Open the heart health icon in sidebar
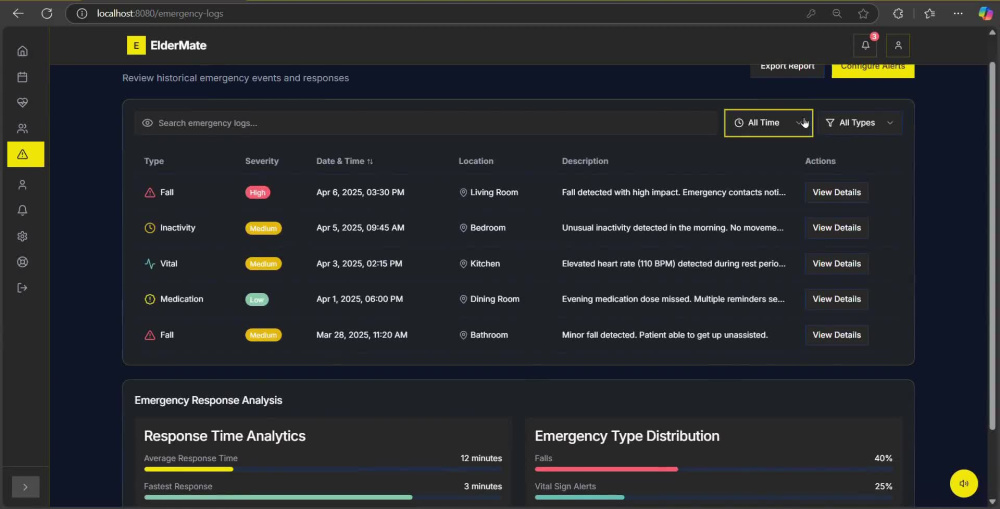The width and height of the screenshot is (1000, 509). pos(22,103)
